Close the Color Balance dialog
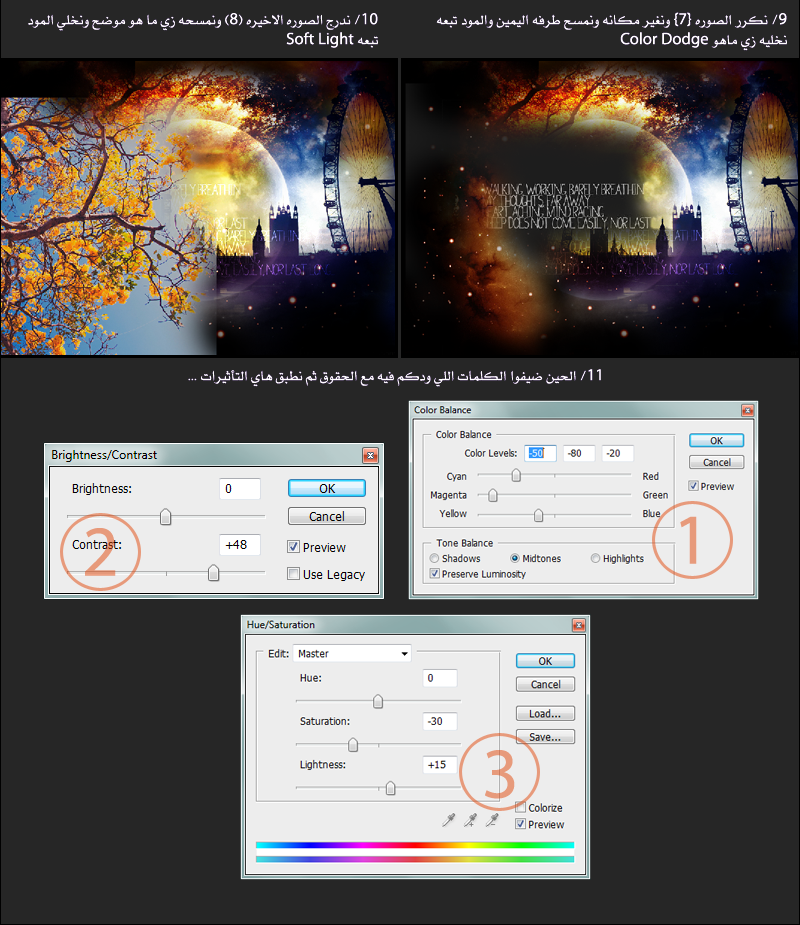This screenshot has width=800, height=925. pyautogui.click(x=747, y=410)
